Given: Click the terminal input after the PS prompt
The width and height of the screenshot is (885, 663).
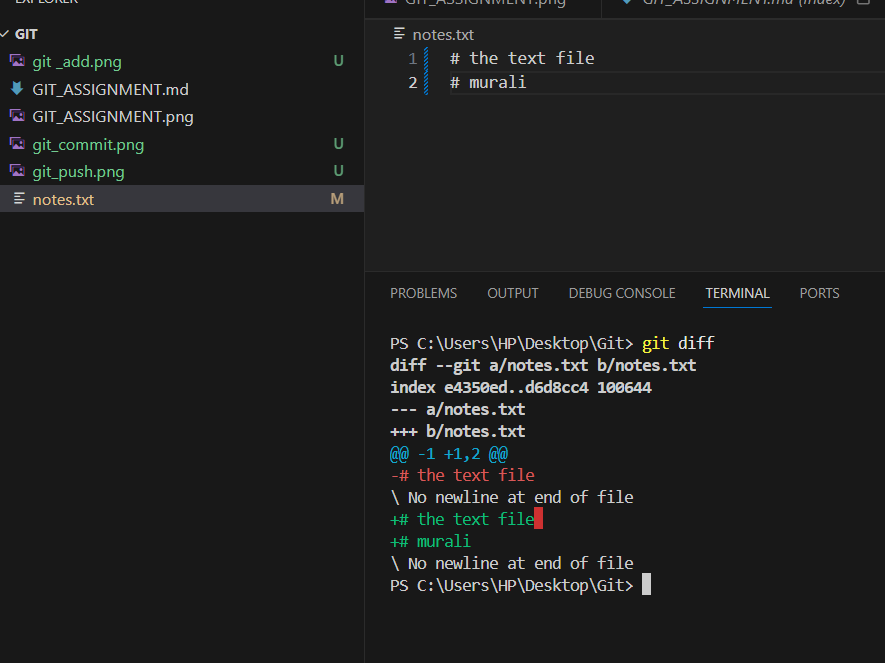Looking at the screenshot, I should [645, 585].
